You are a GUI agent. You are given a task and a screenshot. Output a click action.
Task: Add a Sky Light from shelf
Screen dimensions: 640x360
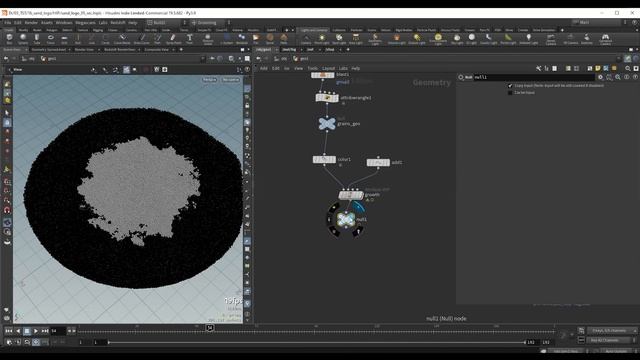[457, 39]
